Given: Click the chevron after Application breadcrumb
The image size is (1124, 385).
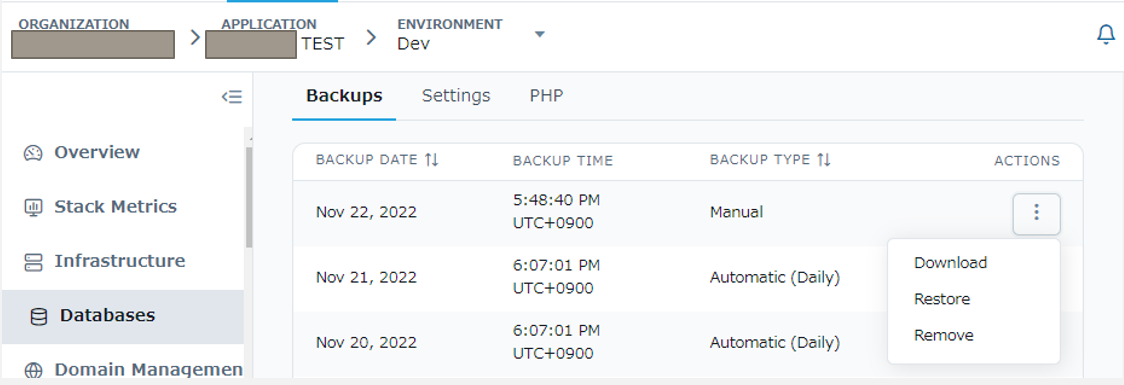Looking at the screenshot, I should click(371, 37).
